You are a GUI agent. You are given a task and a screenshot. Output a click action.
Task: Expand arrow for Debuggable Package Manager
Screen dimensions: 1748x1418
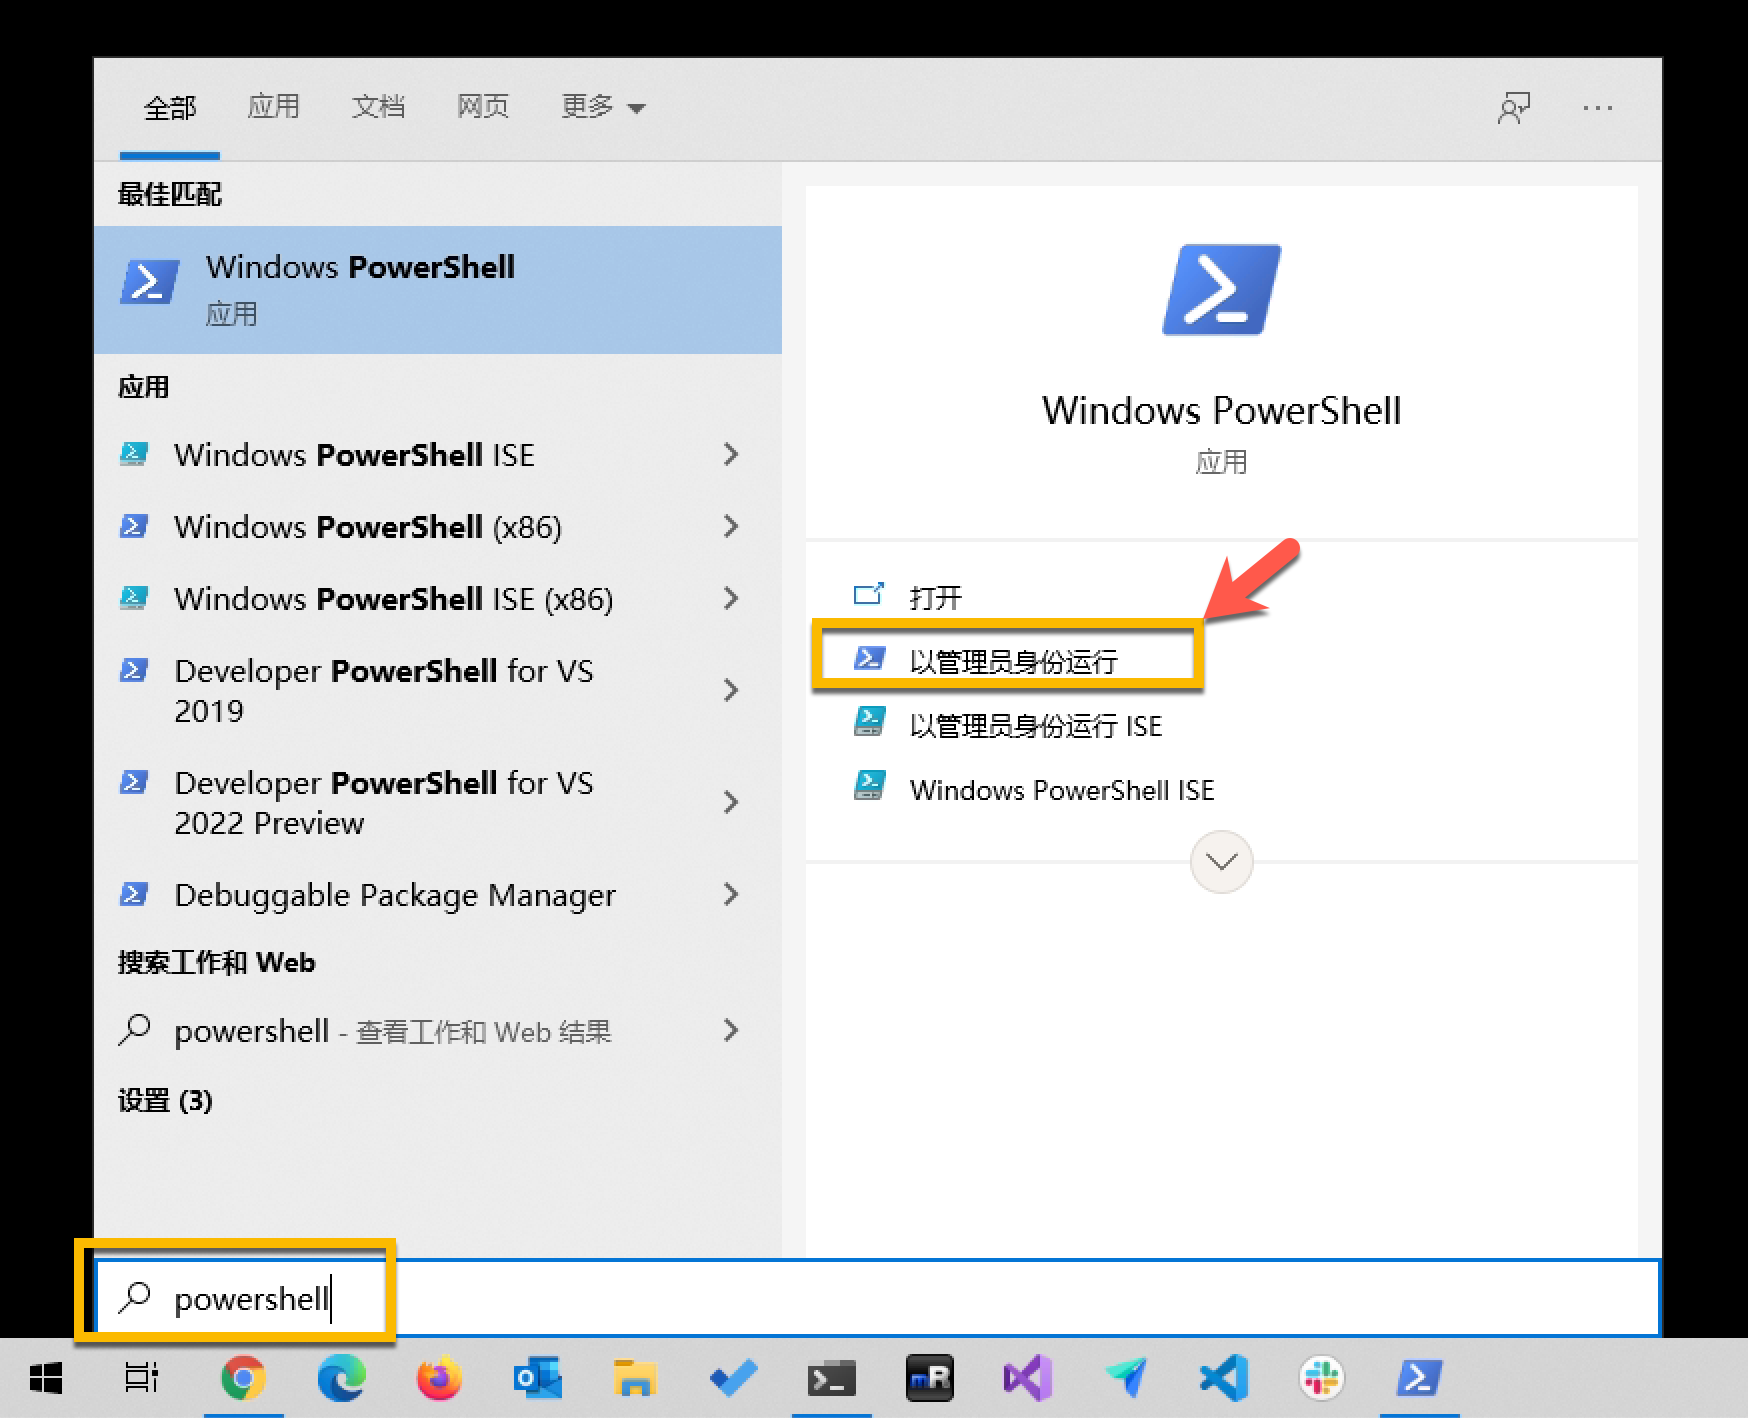pyautogui.click(x=731, y=895)
